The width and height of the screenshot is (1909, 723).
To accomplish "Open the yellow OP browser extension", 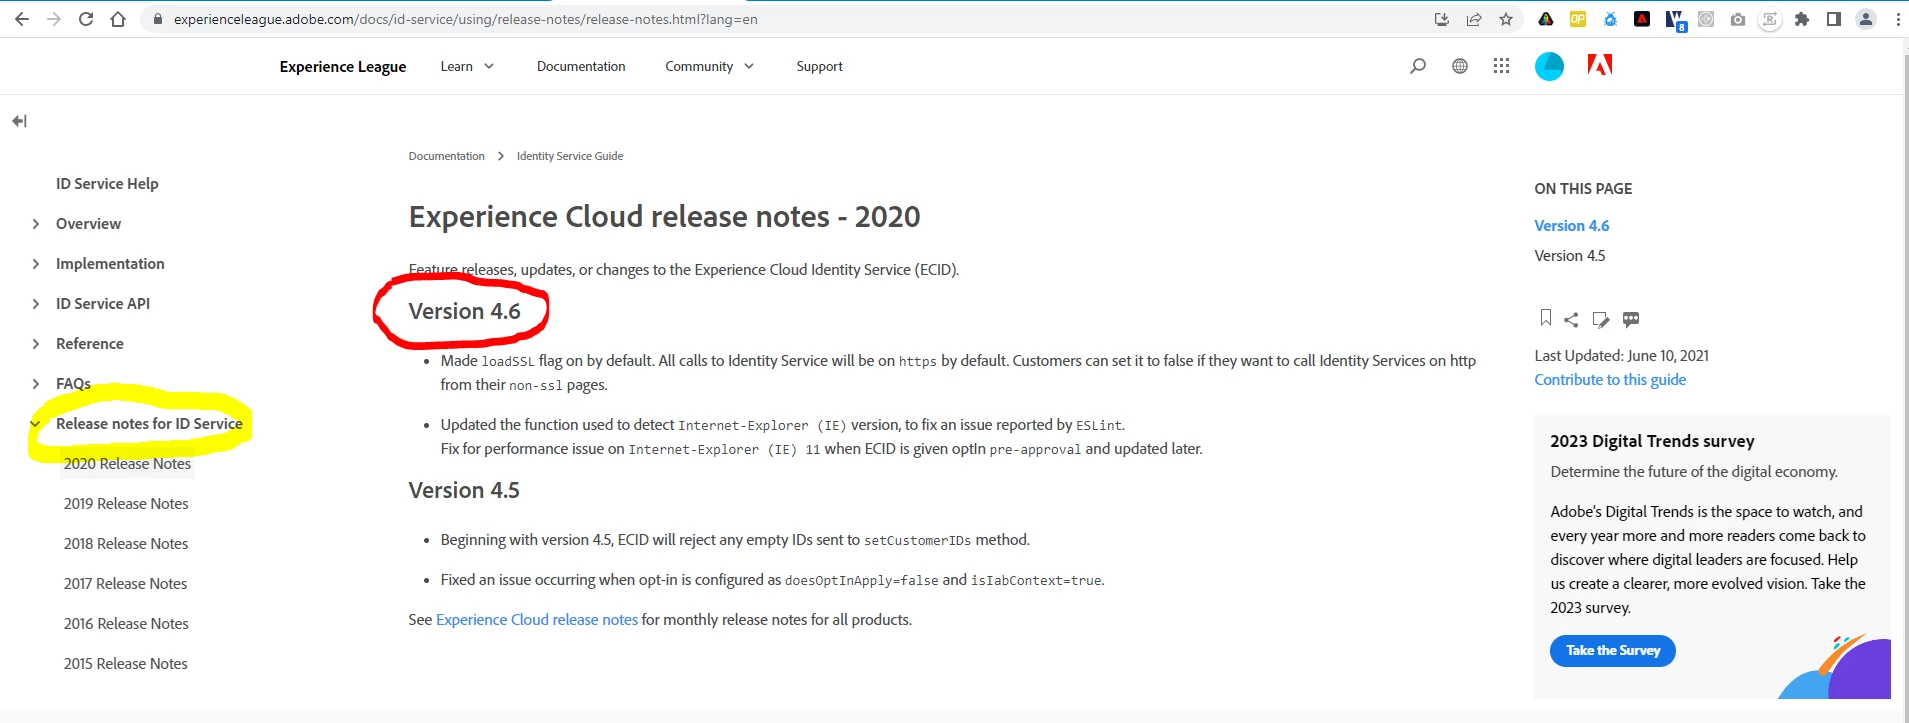I will click(x=1578, y=19).
